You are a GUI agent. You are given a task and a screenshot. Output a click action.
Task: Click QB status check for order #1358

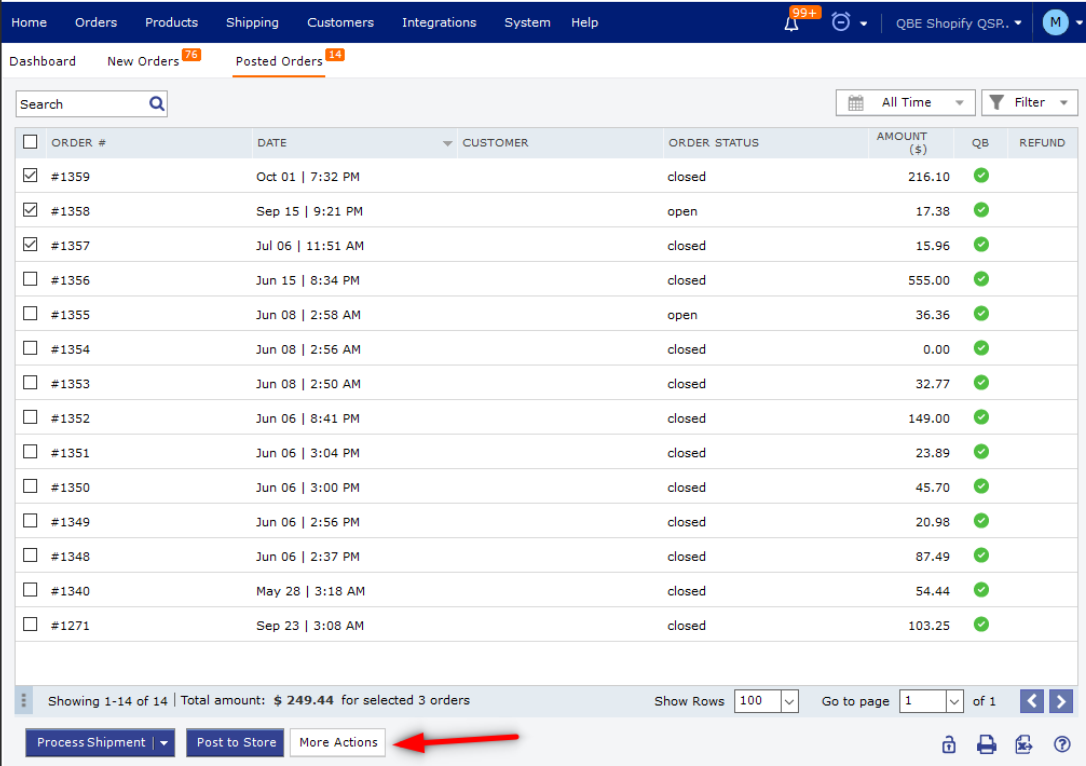[x=981, y=211]
